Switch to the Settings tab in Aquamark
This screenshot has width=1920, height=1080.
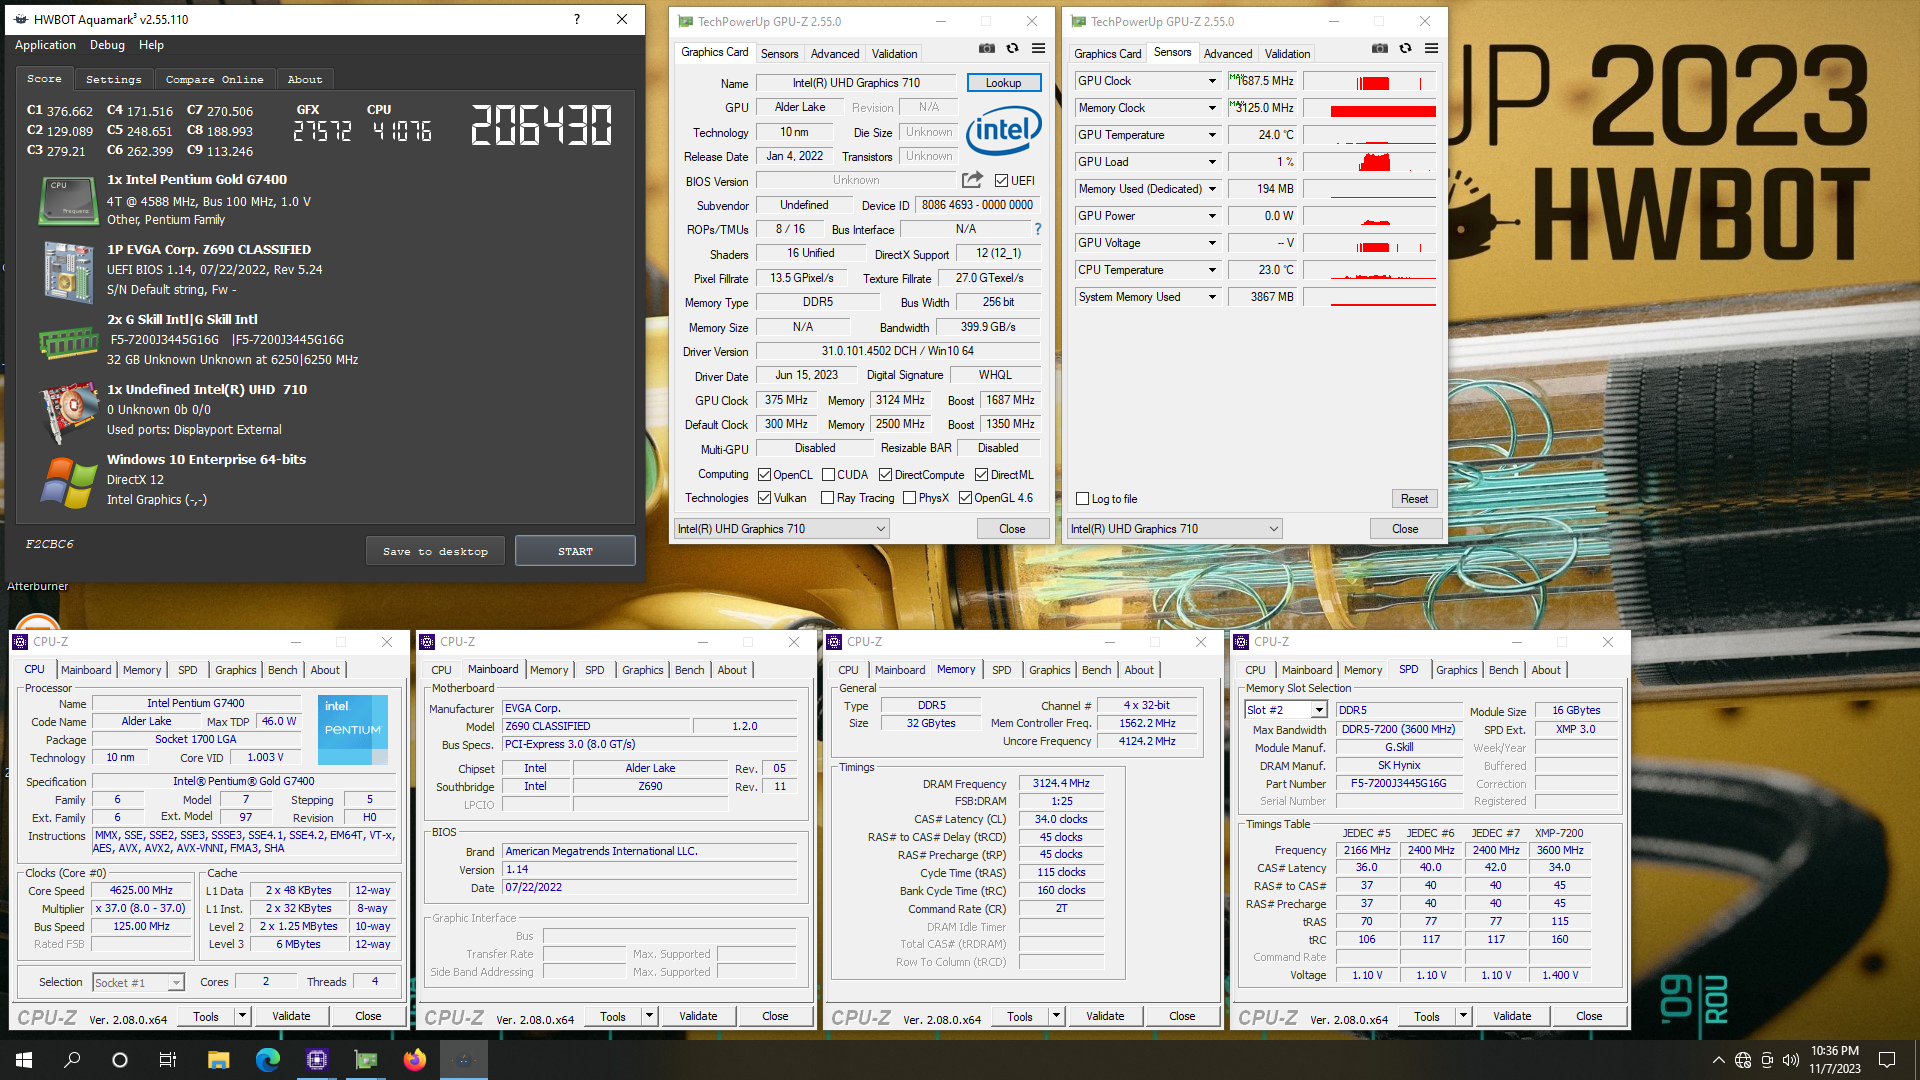(113, 79)
